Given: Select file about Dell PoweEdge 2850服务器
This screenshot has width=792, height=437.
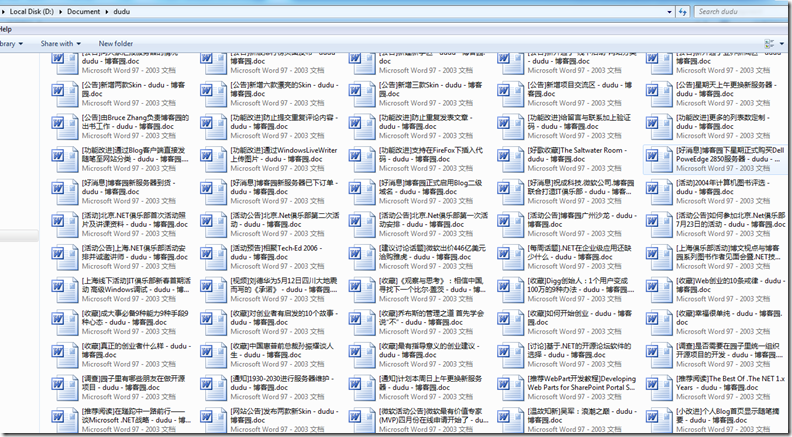Looking at the screenshot, I should pyautogui.click(x=731, y=155).
